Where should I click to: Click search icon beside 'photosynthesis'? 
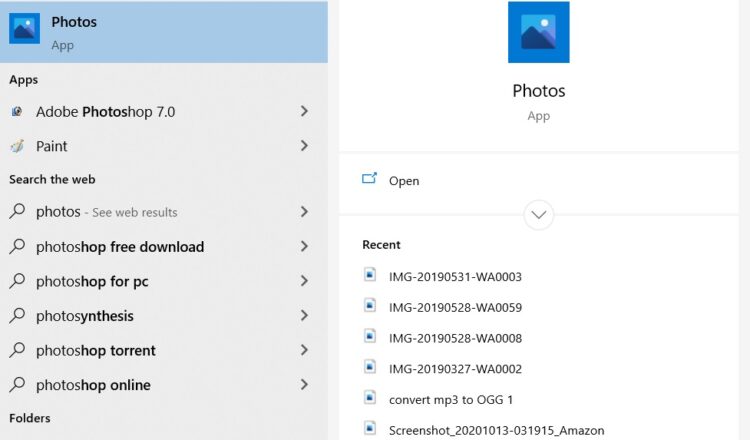(x=17, y=315)
